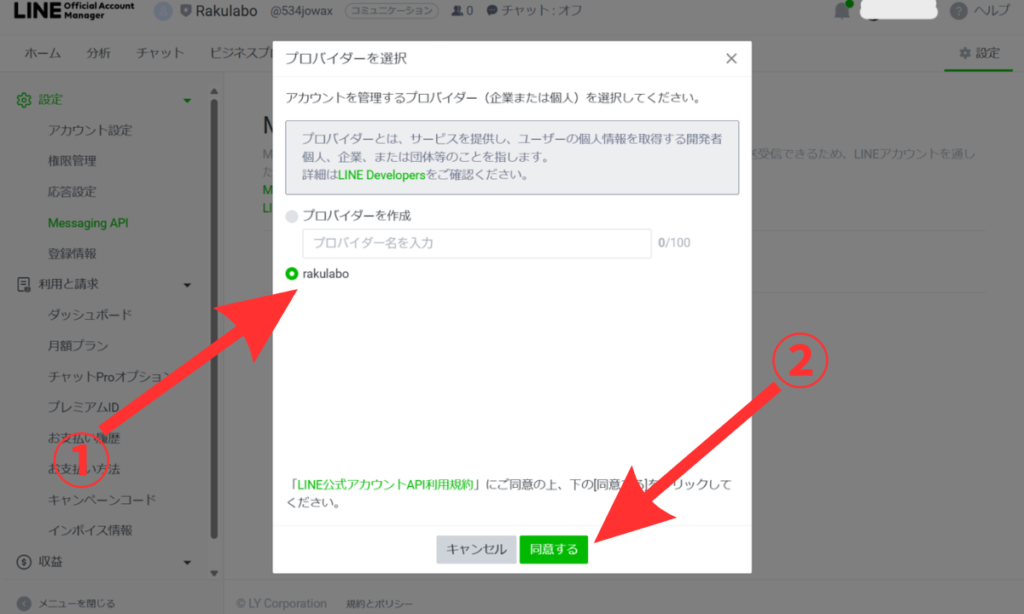Open プレミアムID in the sidebar
The width and height of the screenshot is (1024, 614).
pyautogui.click(x=83, y=408)
